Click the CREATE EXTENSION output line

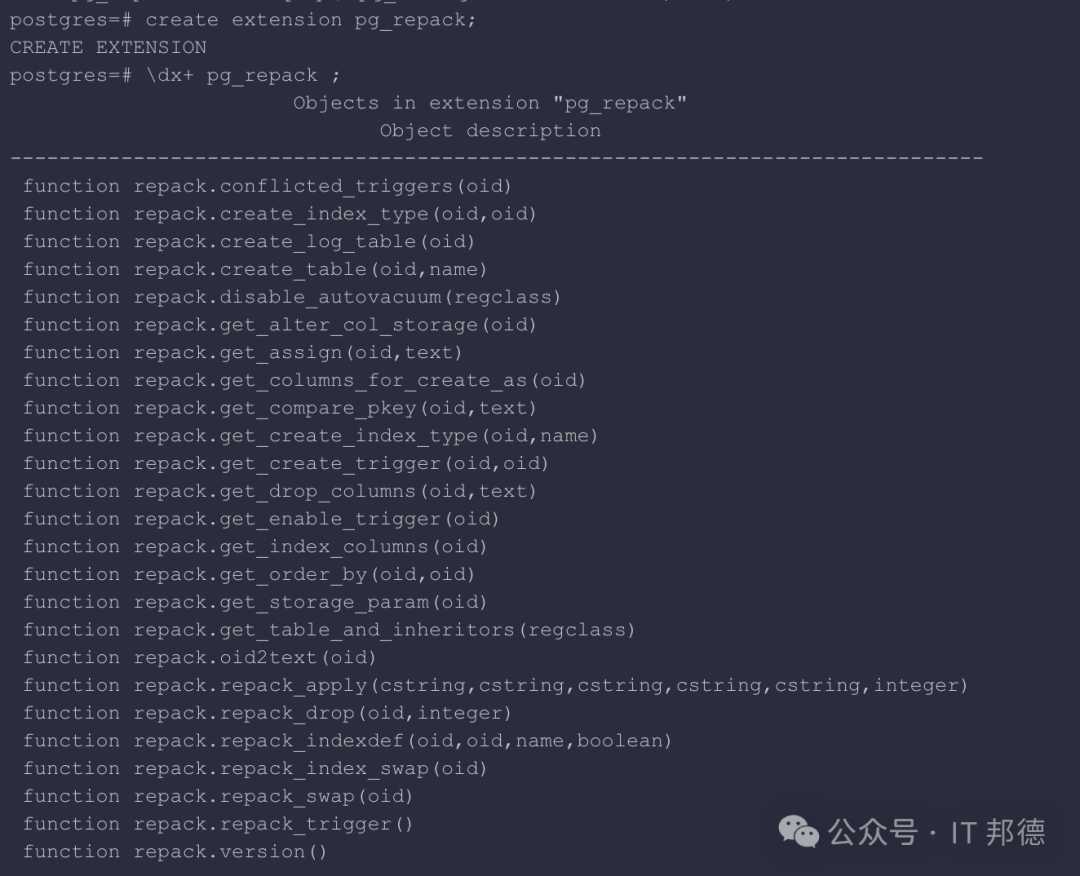point(108,48)
